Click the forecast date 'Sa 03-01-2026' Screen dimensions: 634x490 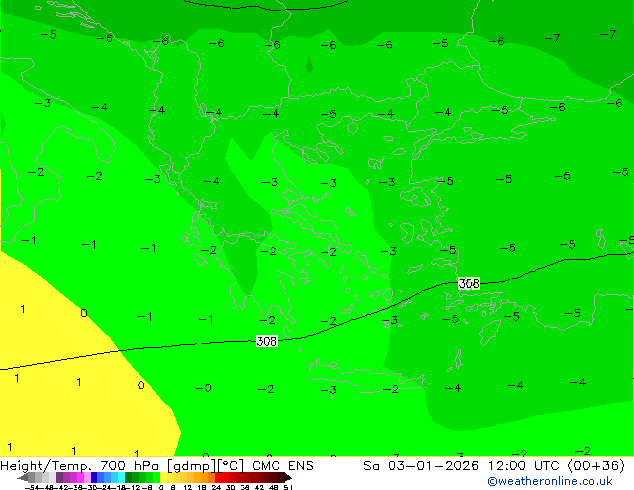pyautogui.click(x=421, y=466)
